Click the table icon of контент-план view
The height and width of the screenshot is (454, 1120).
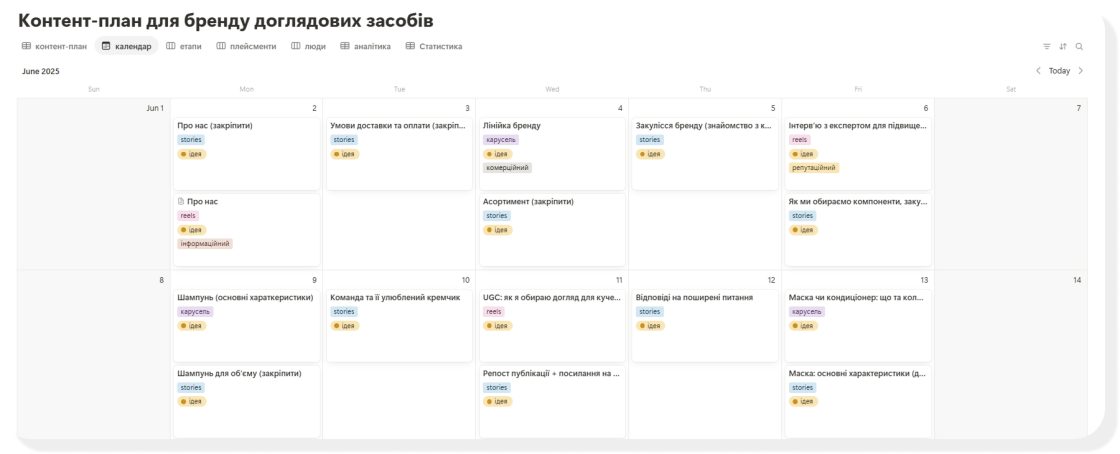click(x=26, y=46)
